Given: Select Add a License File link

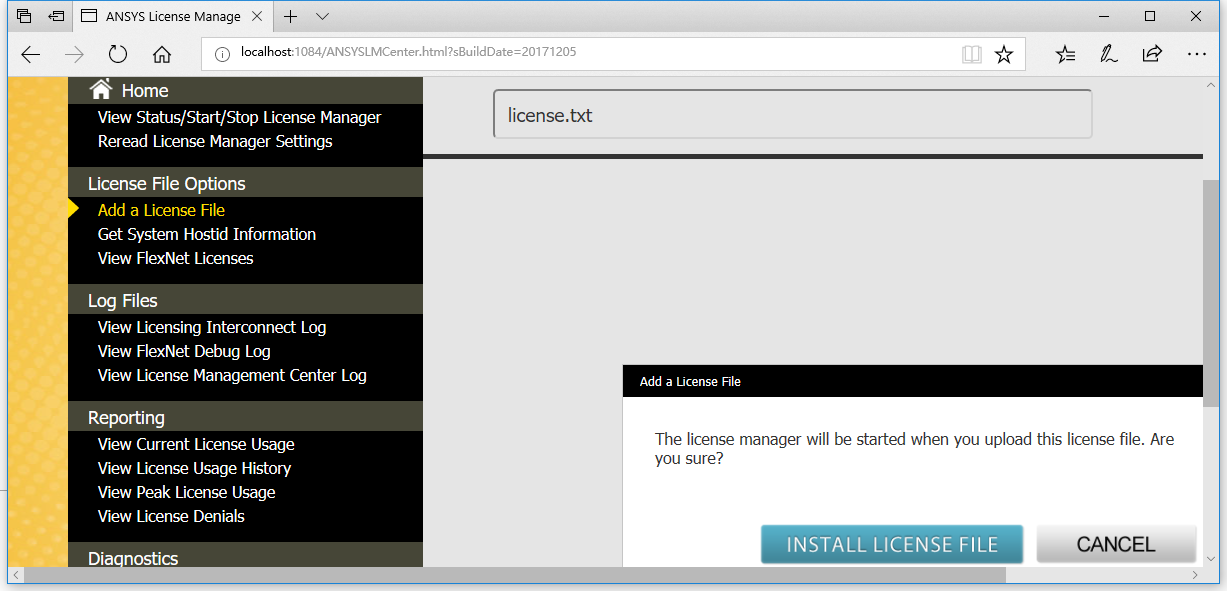Looking at the screenshot, I should coord(161,210).
